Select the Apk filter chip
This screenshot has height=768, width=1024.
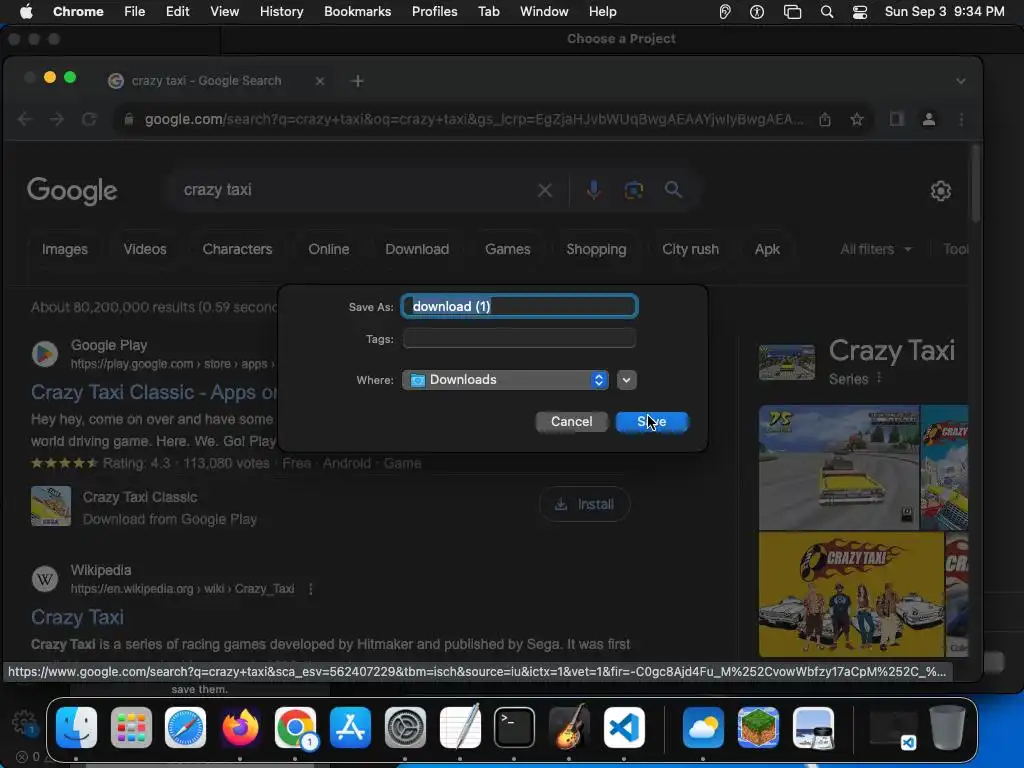767,249
